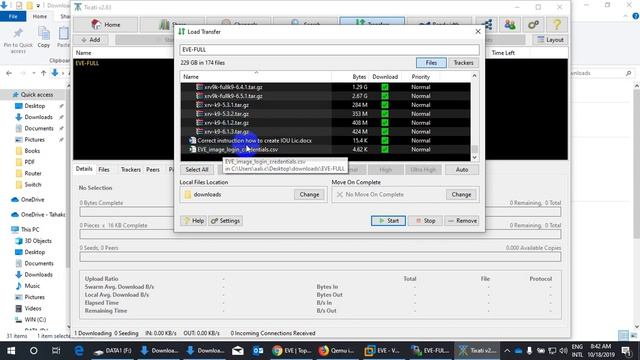Select file icon of xrv-k9-5.3.2.tar.gz

pos(199,114)
